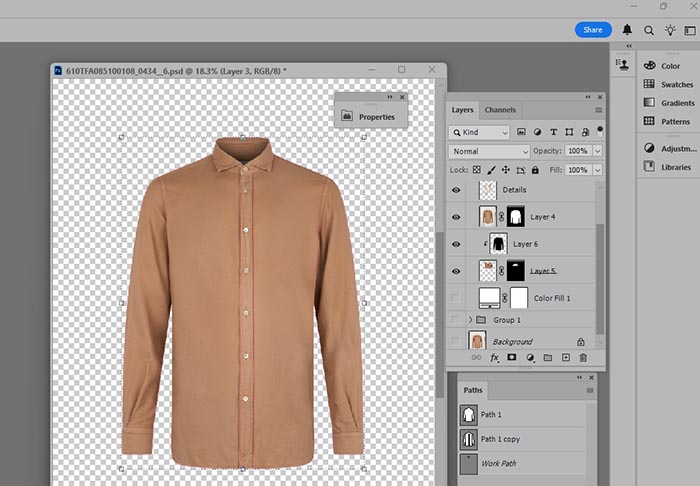Image resolution: width=700 pixels, height=486 pixels.
Task: Show the Background layer
Action: pyautogui.click(x=455, y=341)
